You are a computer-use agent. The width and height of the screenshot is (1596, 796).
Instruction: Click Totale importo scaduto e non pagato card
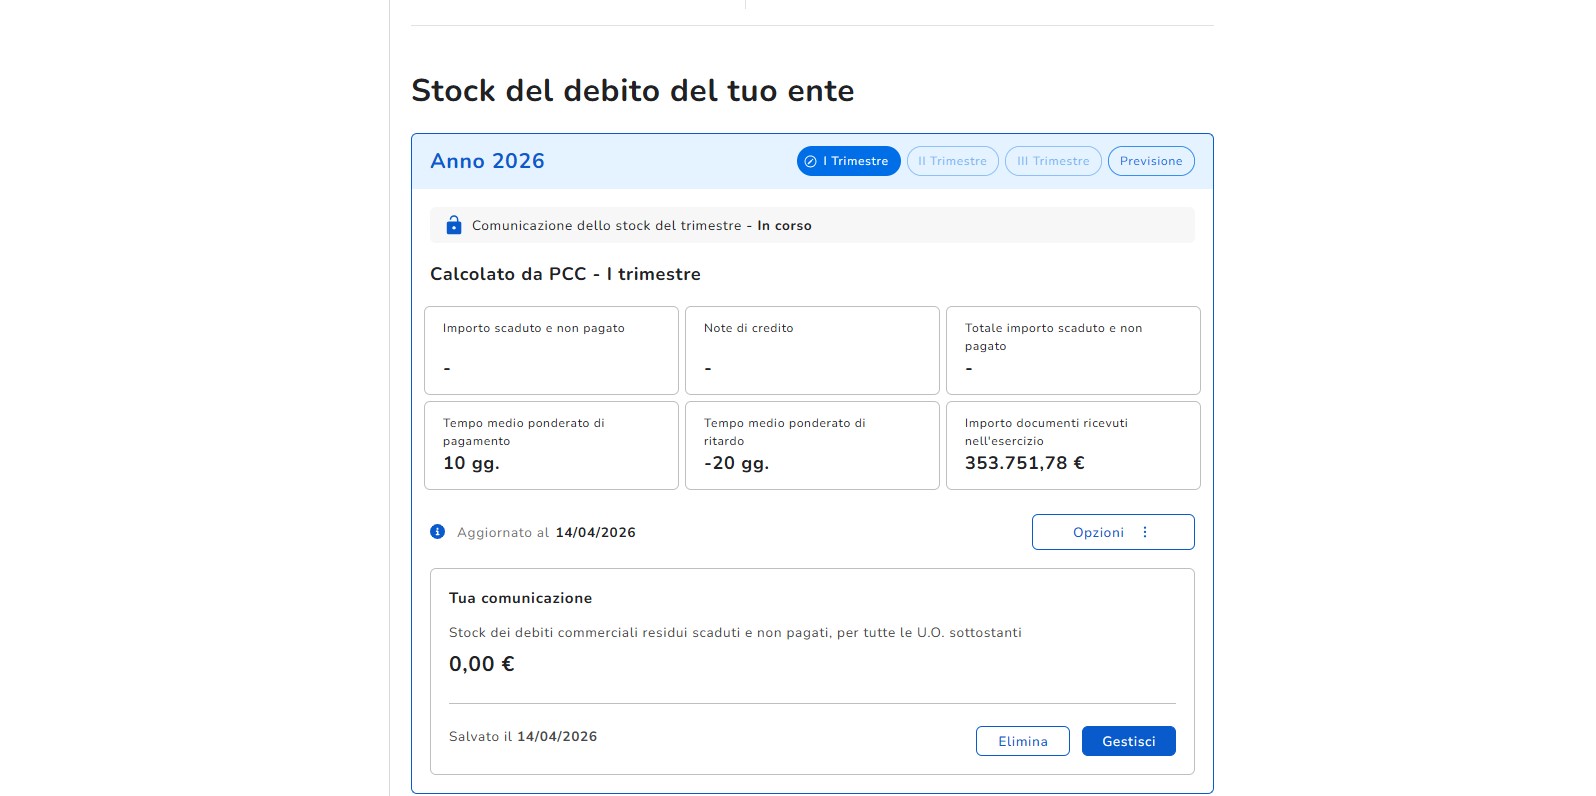1073,350
